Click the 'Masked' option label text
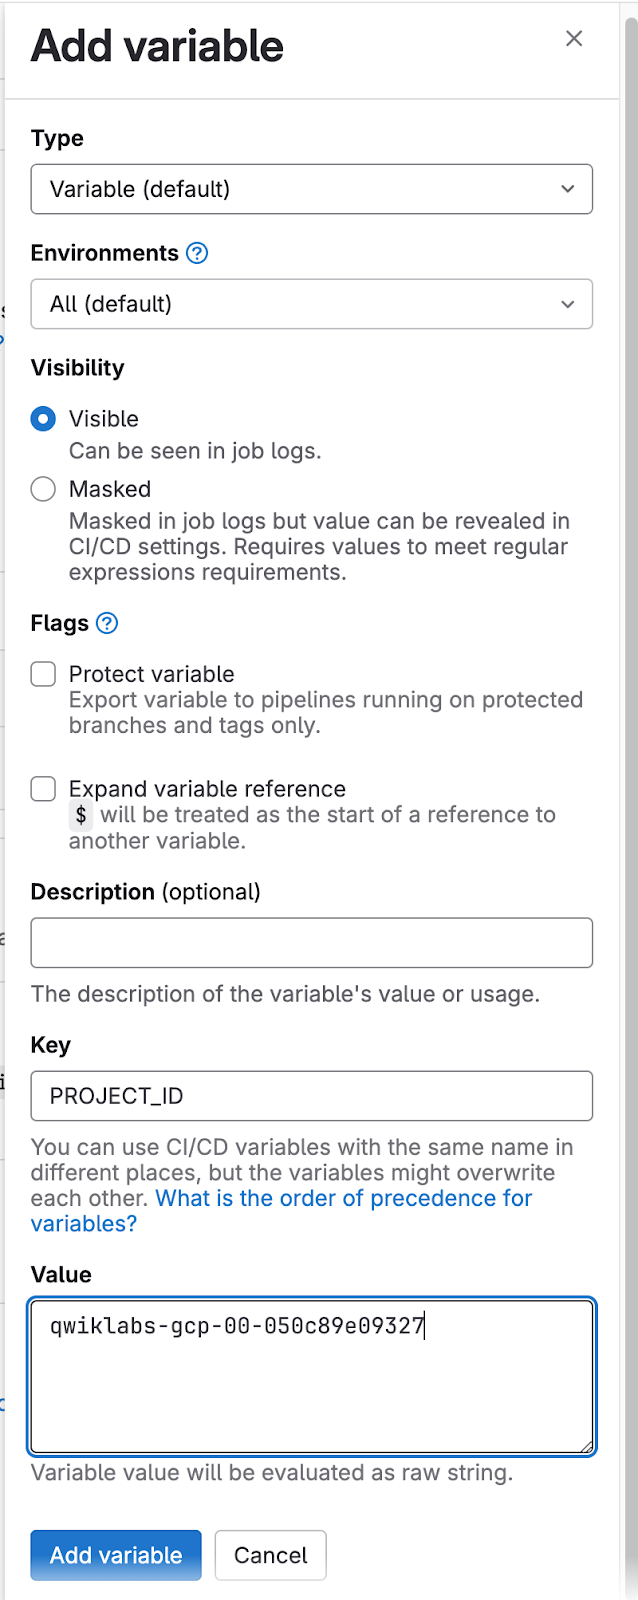Screen dimensions: 638x1600 (x=110, y=489)
